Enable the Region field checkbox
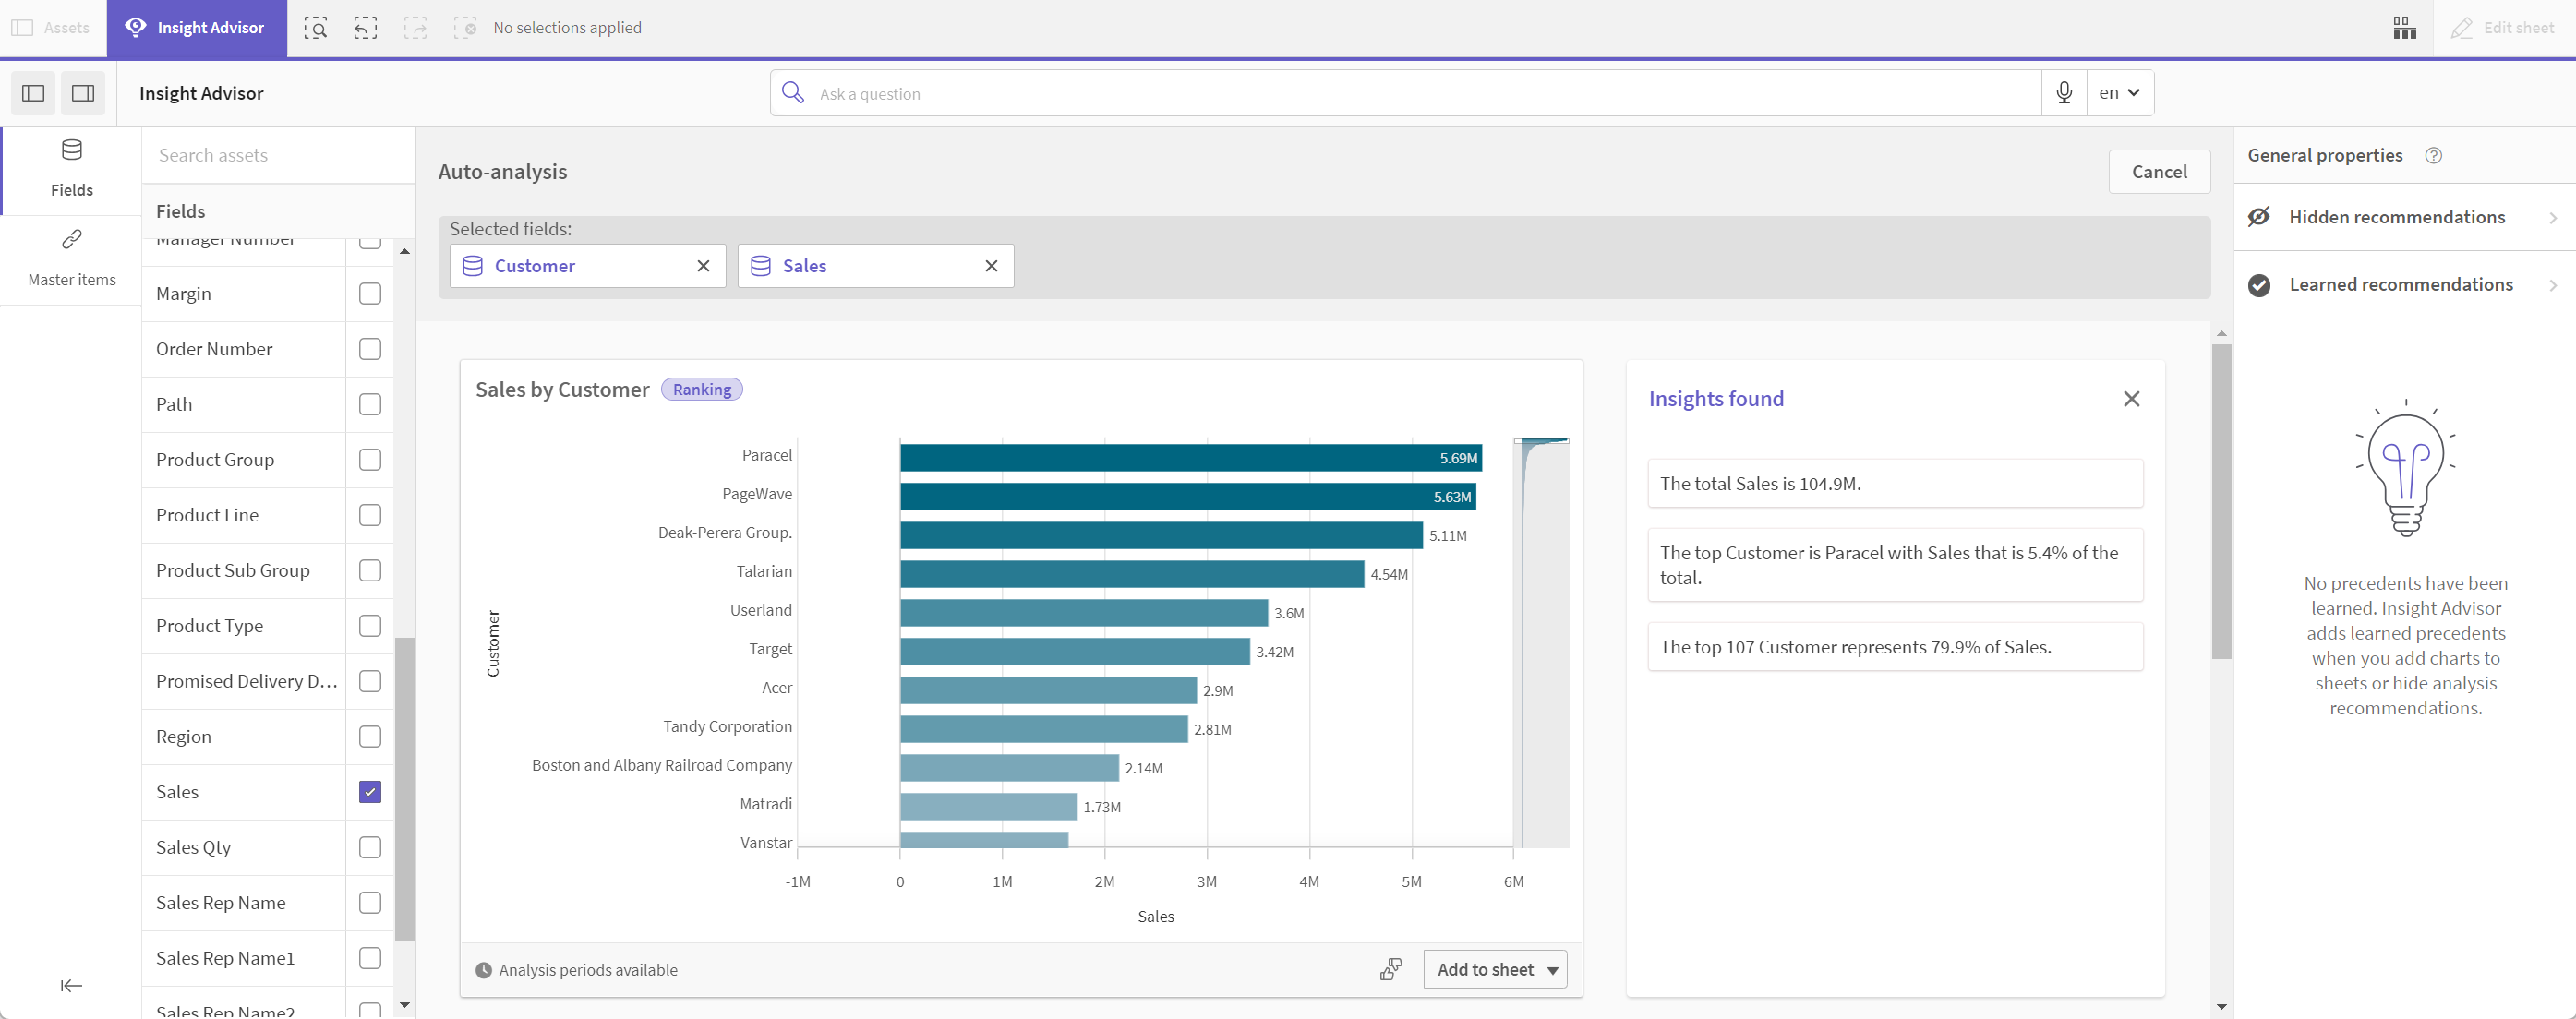The height and width of the screenshot is (1019, 2576). (x=369, y=737)
